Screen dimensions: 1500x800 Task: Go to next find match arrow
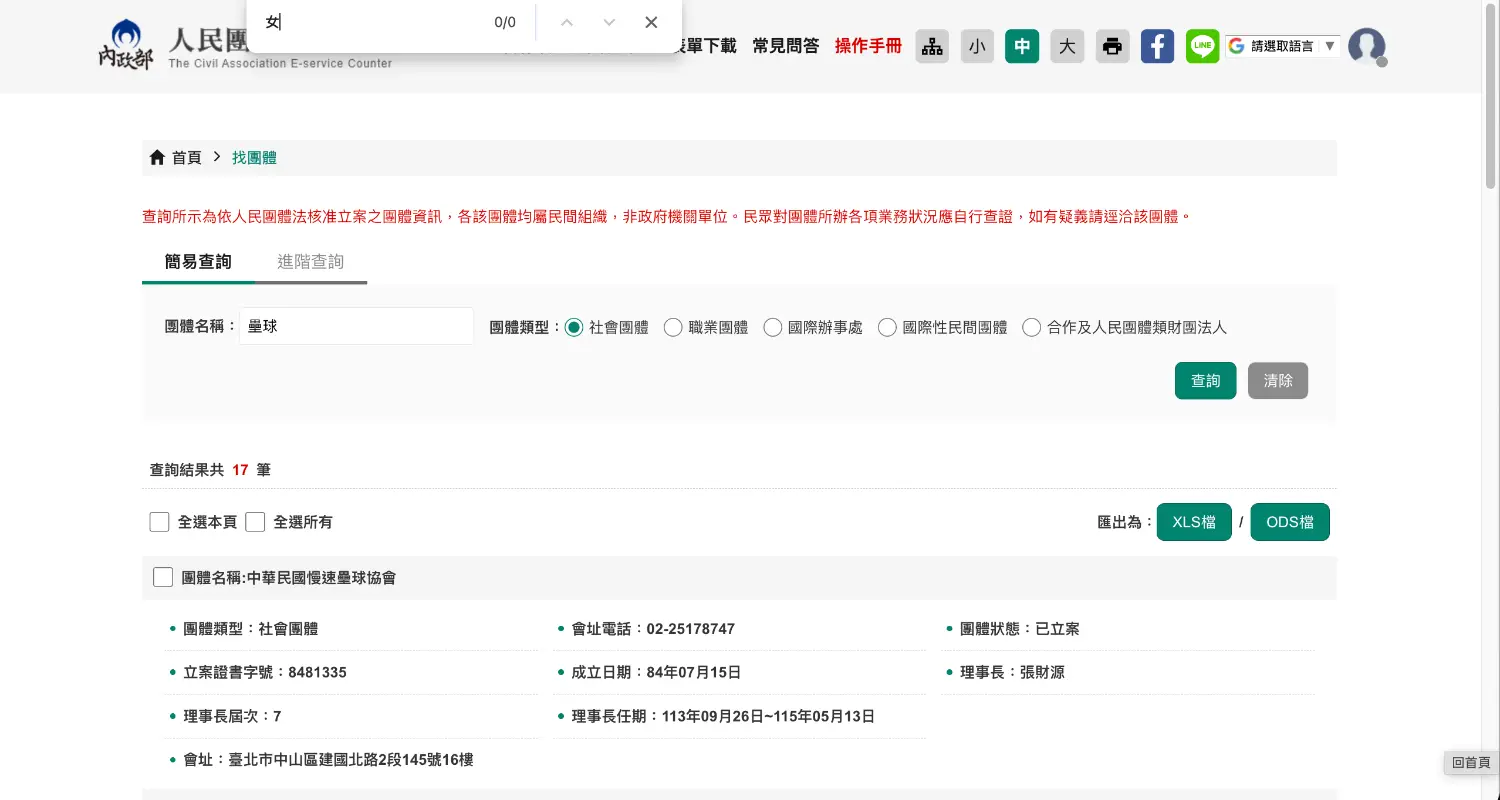609,23
